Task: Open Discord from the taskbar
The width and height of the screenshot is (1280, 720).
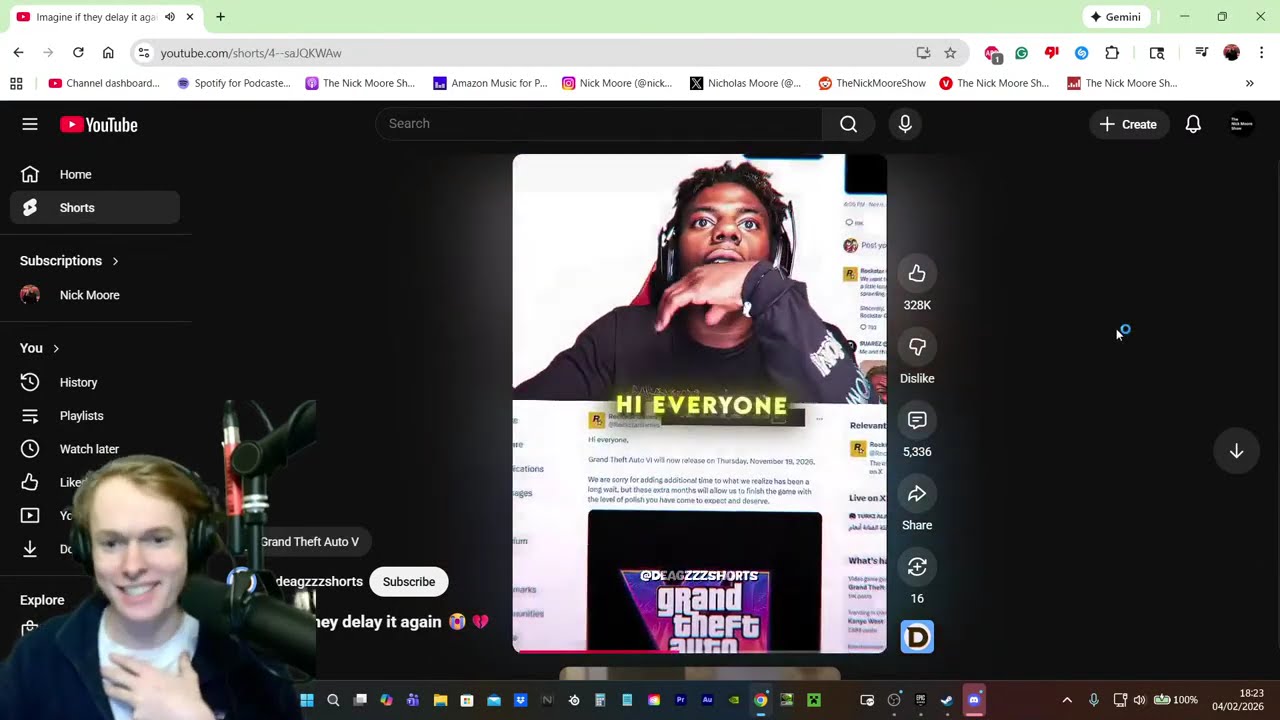Action: click(974, 700)
